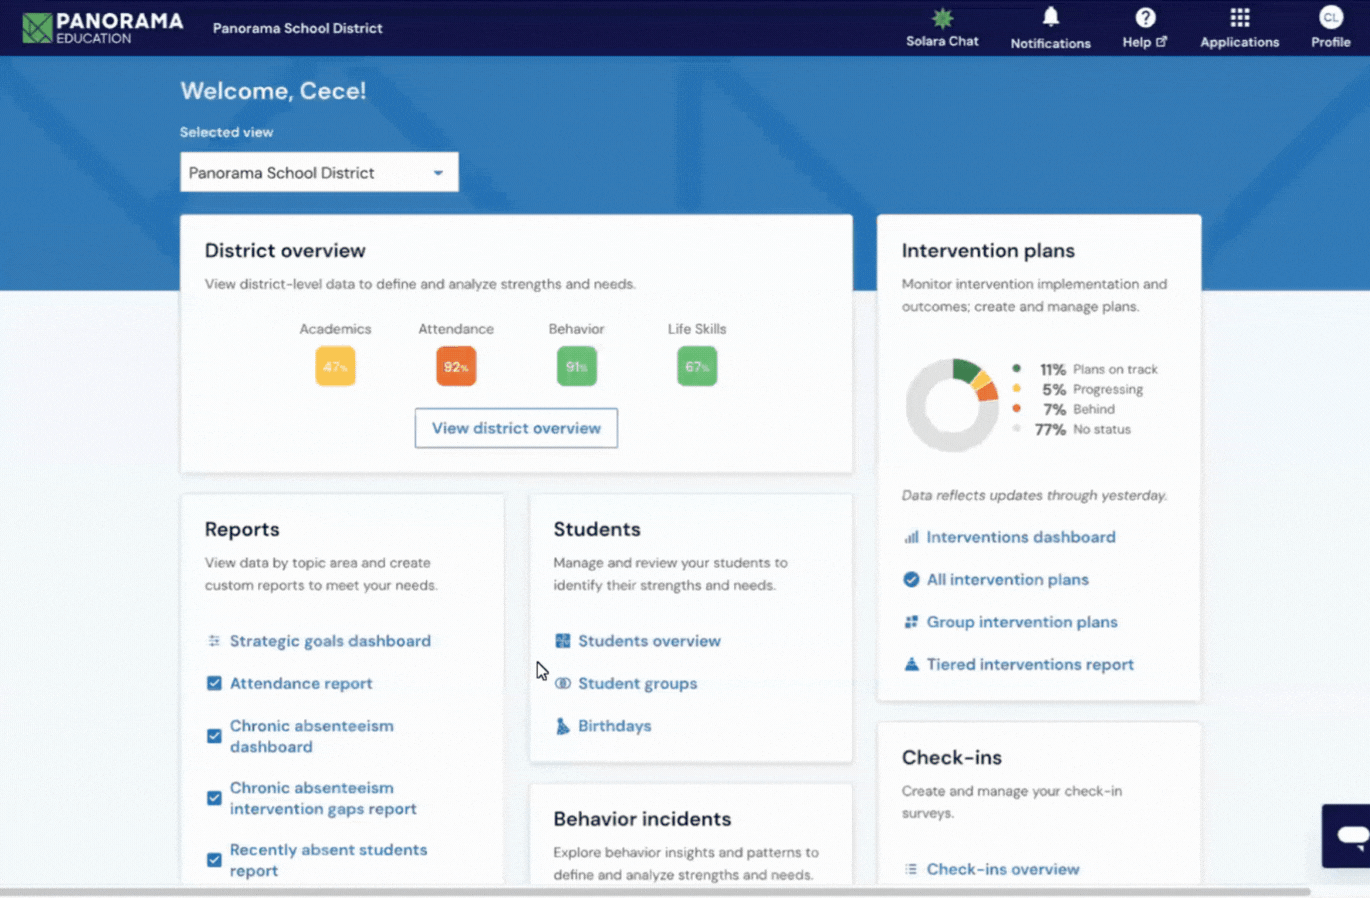Open the Check-ins overview link
1370x898 pixels.
click(1003, 869)
